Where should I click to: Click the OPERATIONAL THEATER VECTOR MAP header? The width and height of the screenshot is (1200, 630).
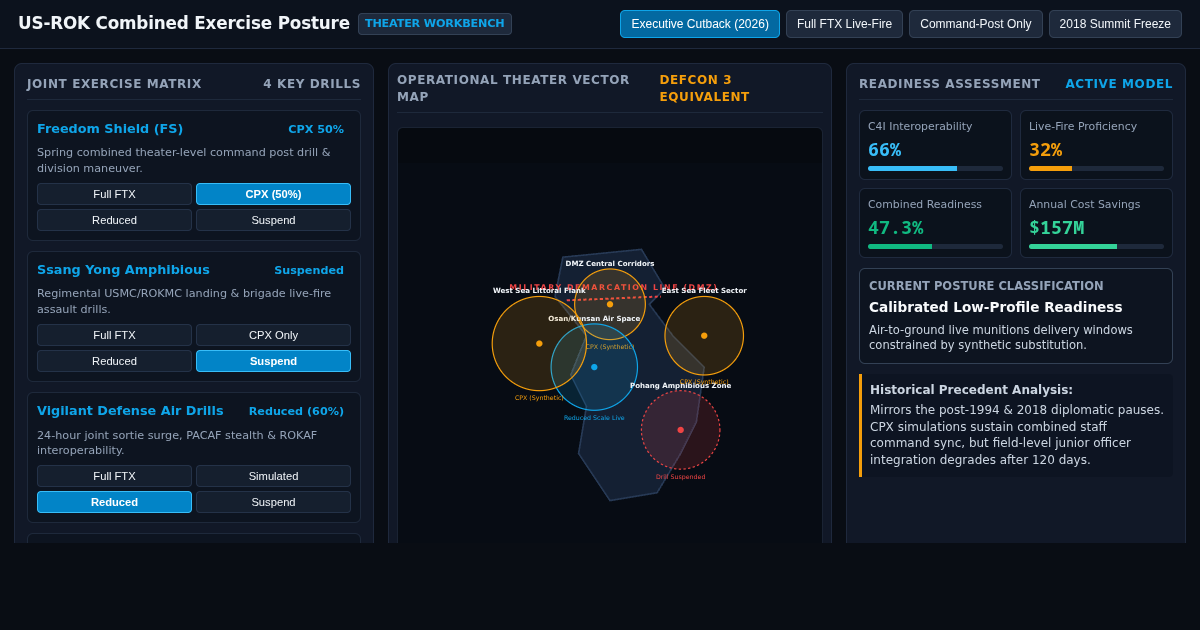513,88
